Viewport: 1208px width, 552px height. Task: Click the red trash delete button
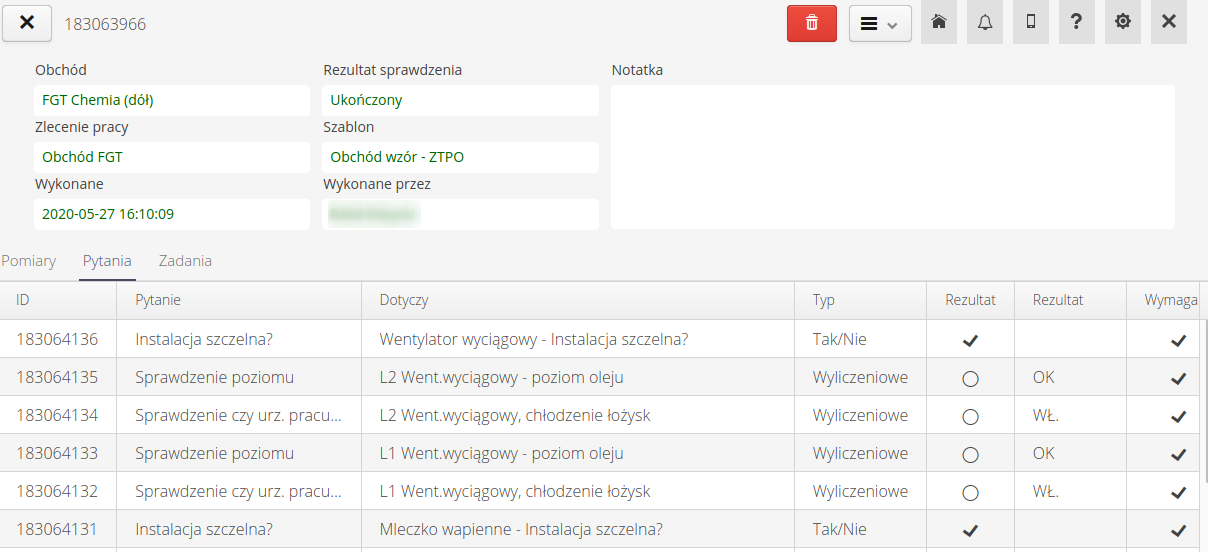(811, 23)
